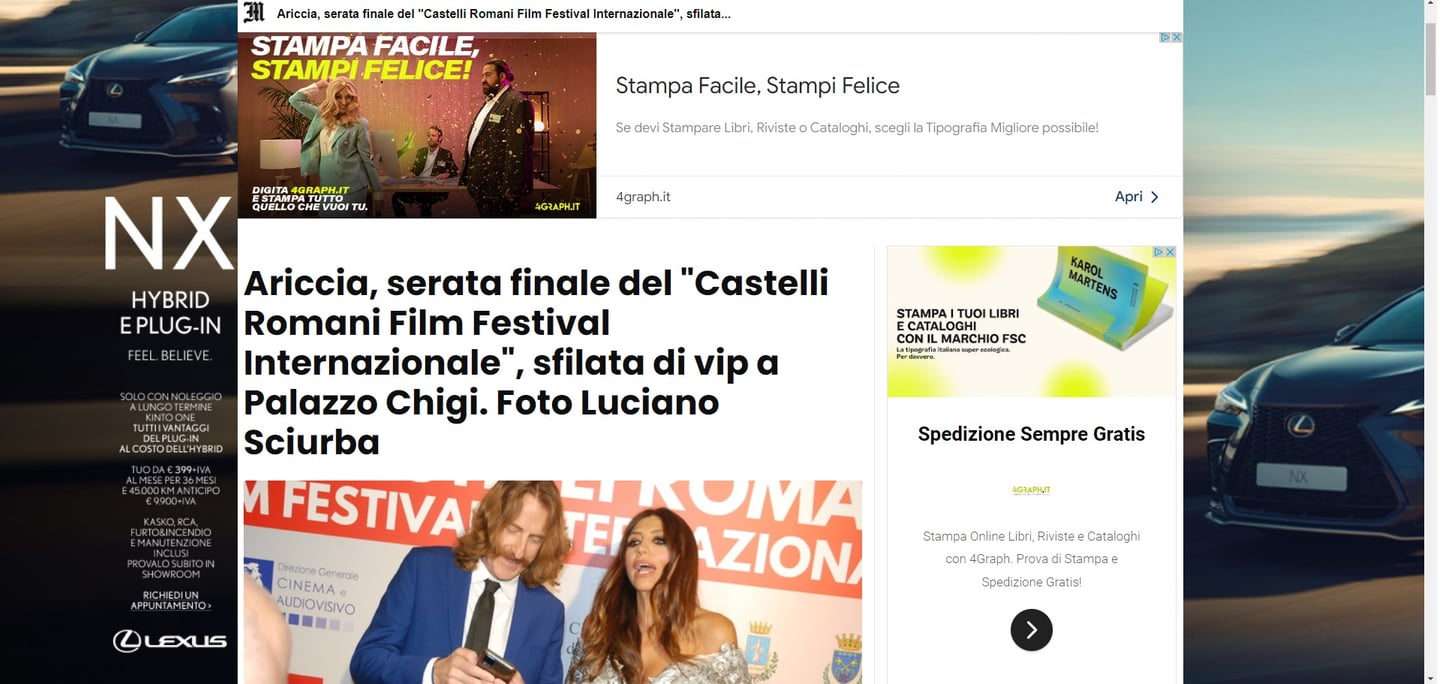
Task: Close the top Stampa Facile banner ad
Action: pyautogui.click(x=1177, y=37)
